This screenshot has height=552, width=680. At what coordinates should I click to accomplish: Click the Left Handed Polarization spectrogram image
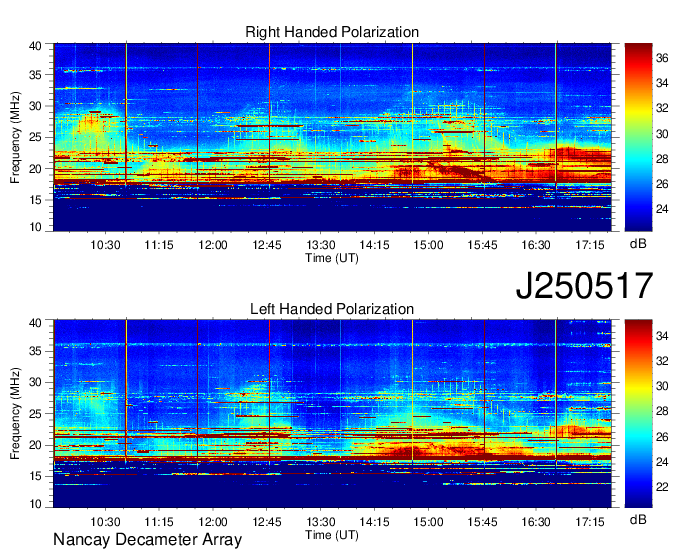coord(332,414)
